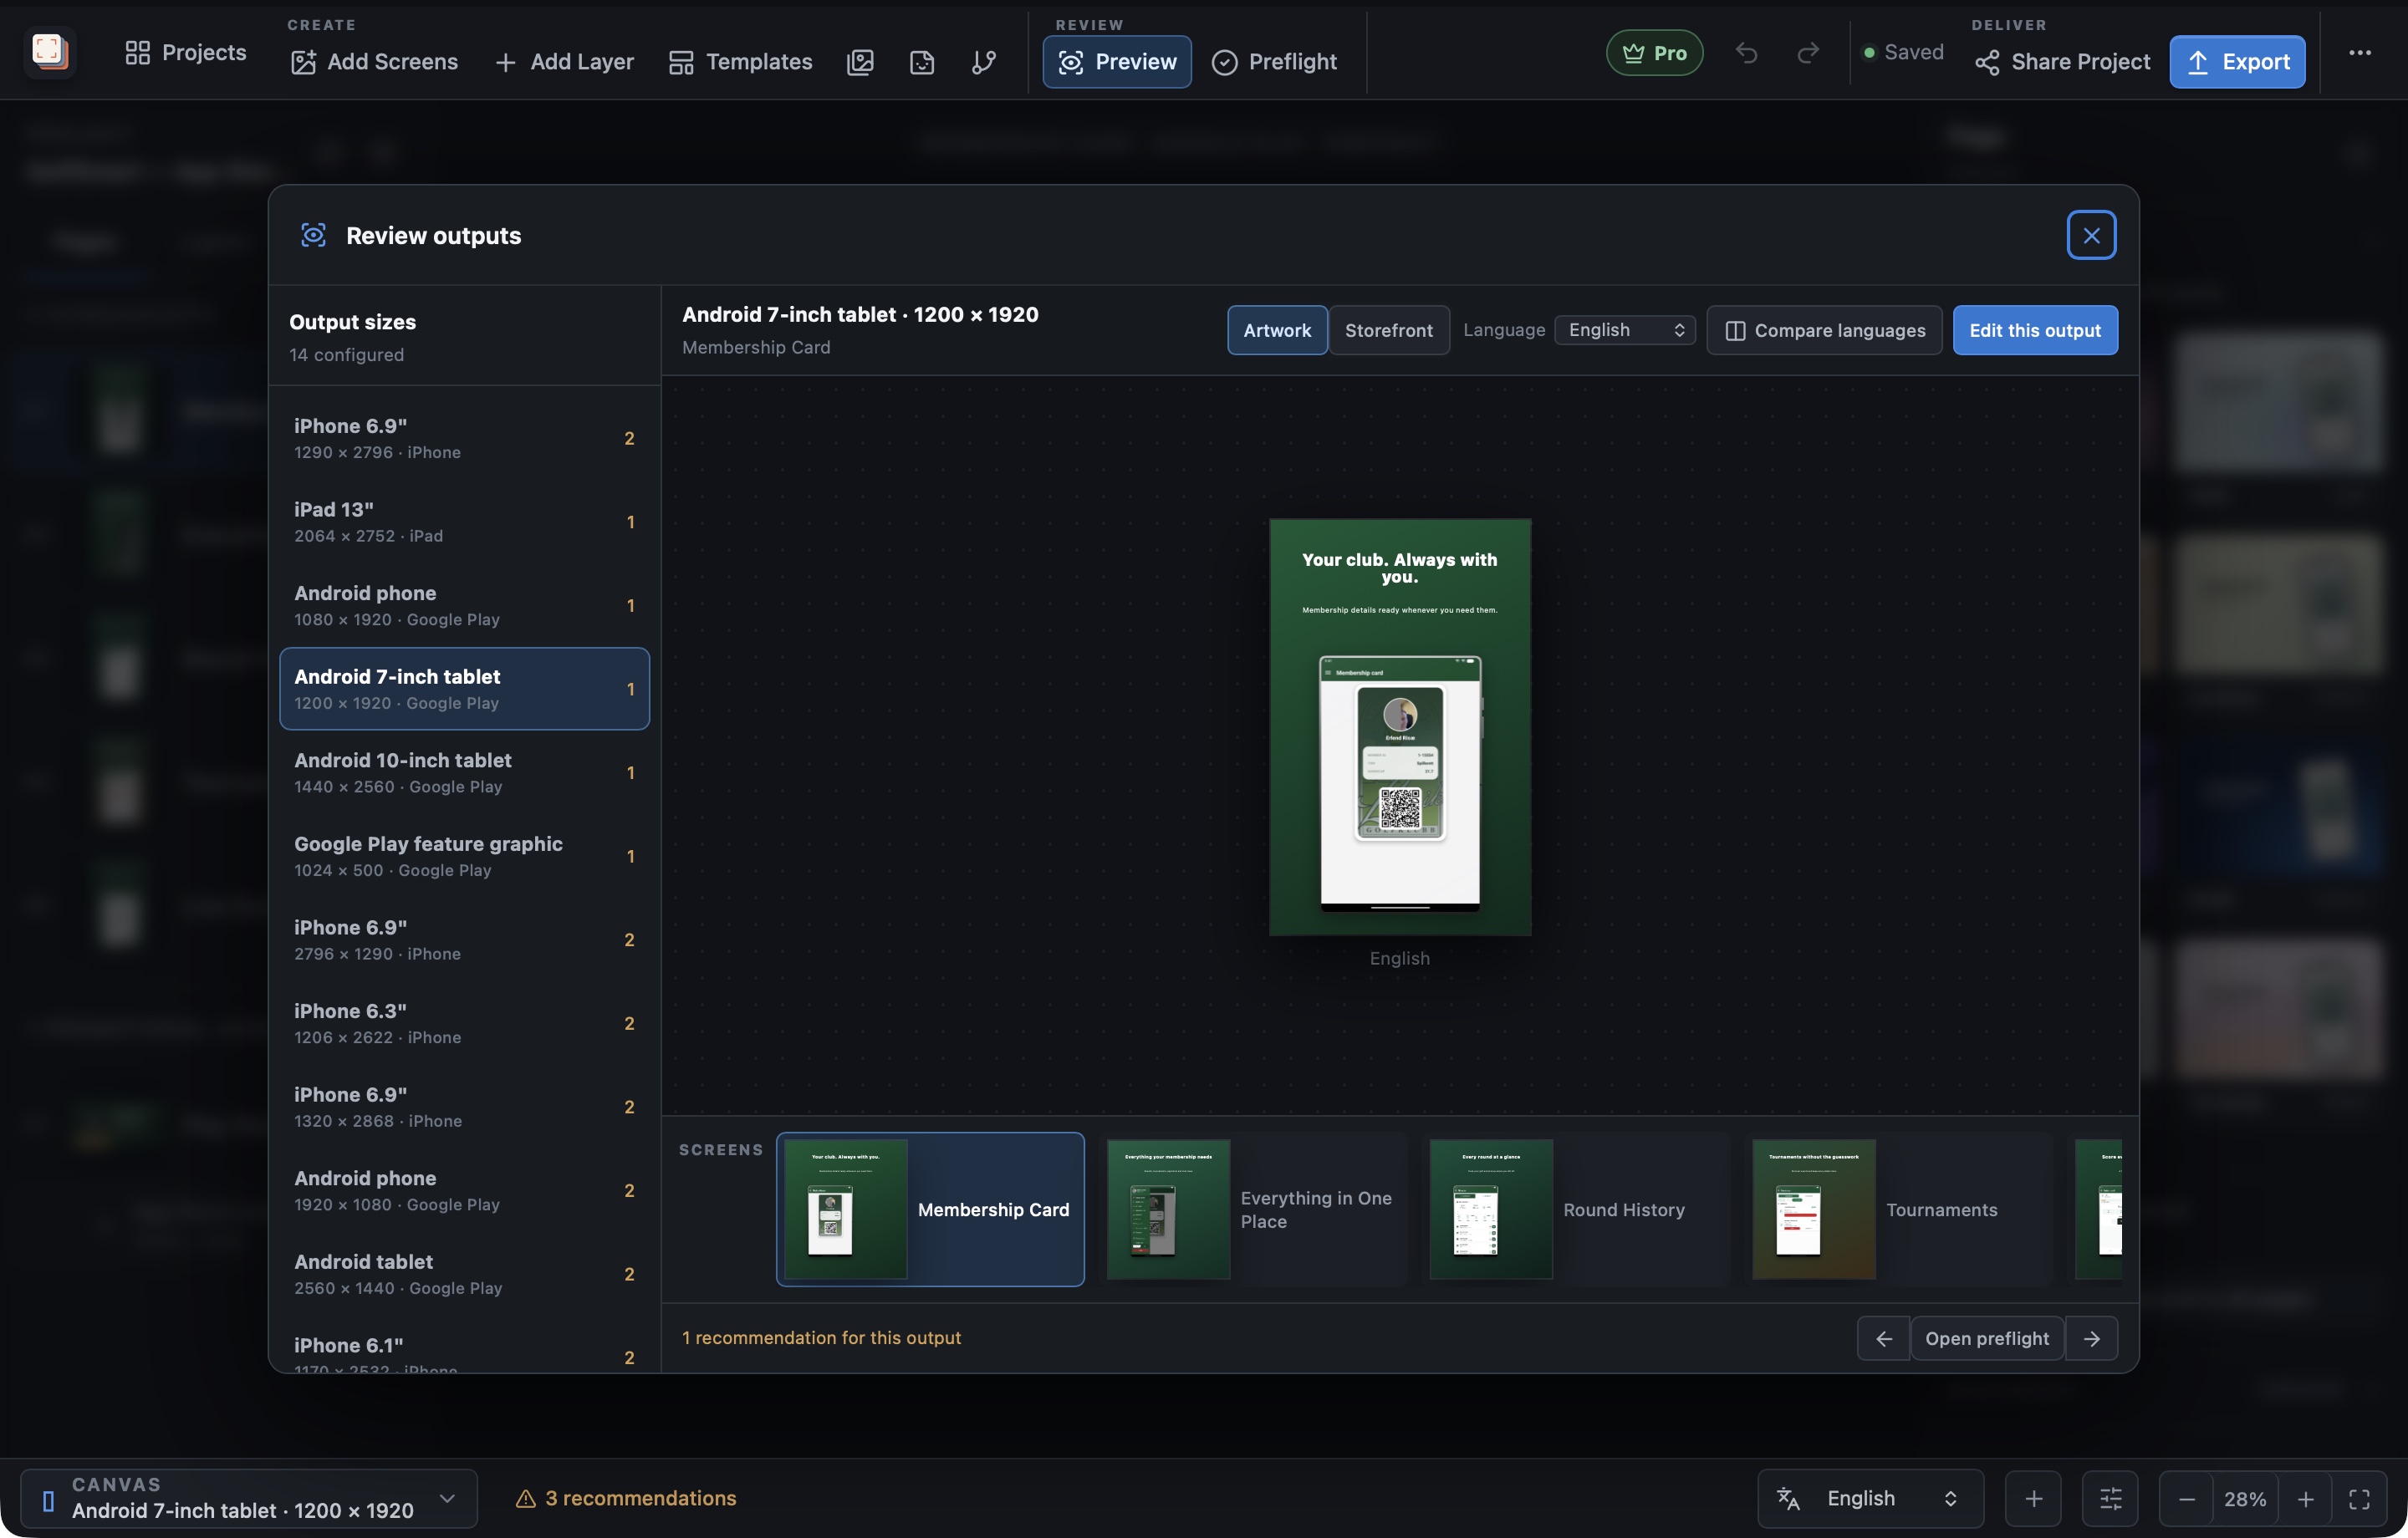This screenshot has height=1538, width=2408.
Task: Switch to the Artwork view tab
Action: [x=1277, y=330]
